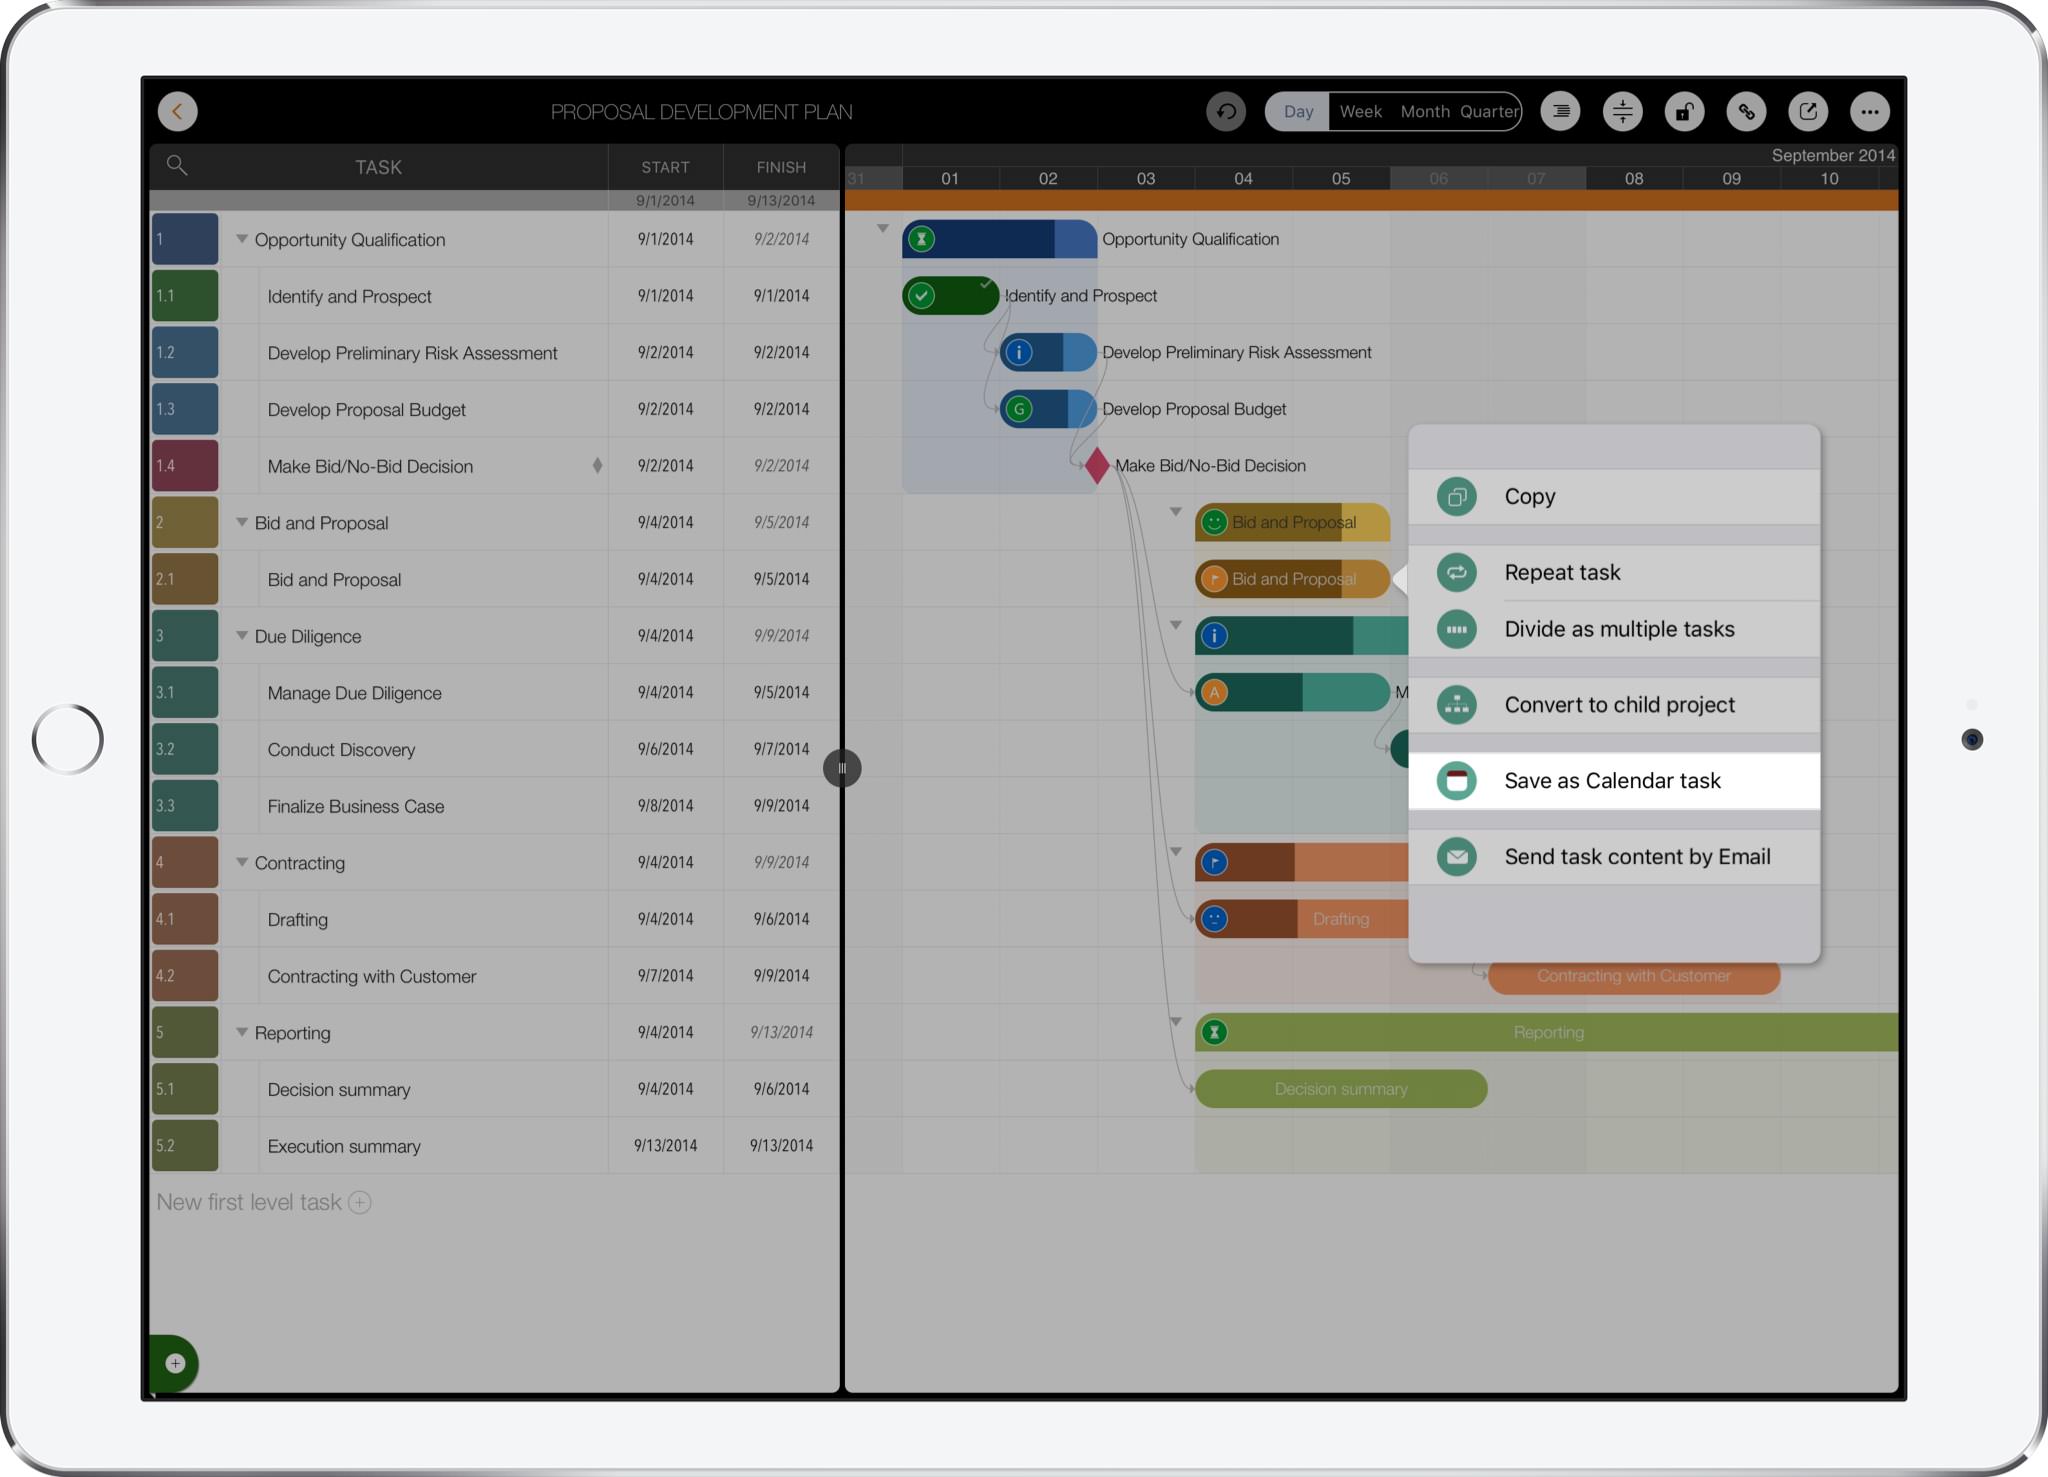Switch timeline scale to Quarter

click(1488, 112)
